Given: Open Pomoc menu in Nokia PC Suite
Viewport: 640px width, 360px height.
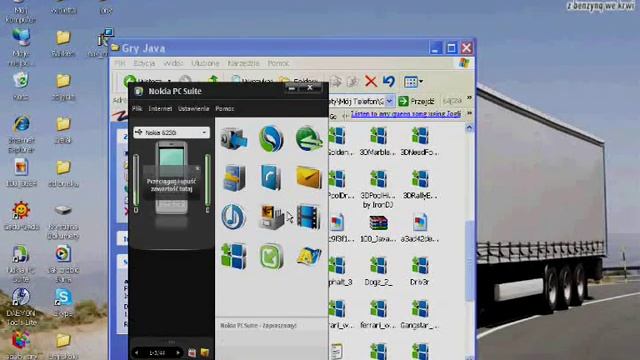Looking at the screenshot, I should [224, 109].
